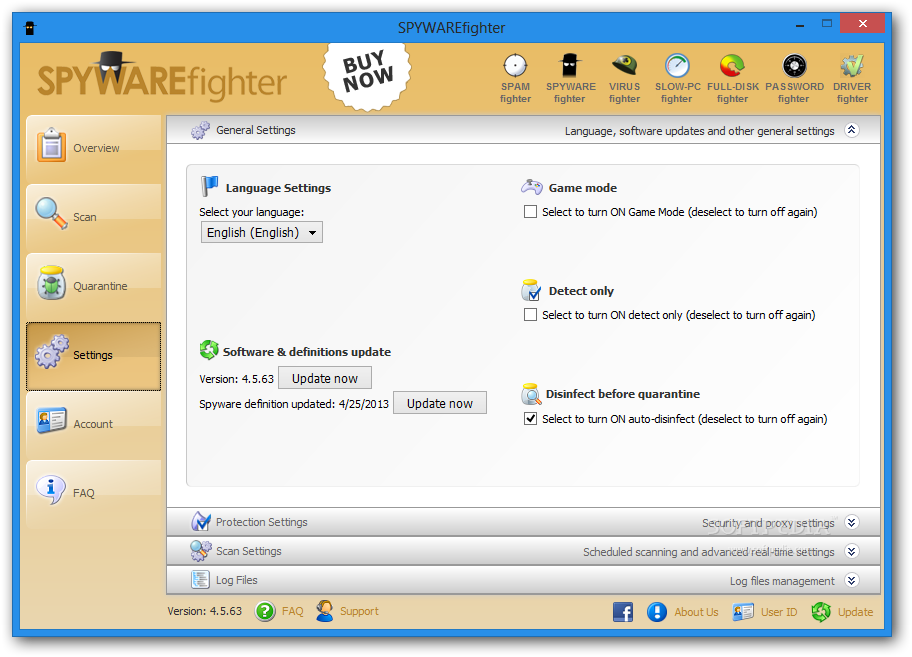Enable Game Mode checkbox

pos(530,212)
